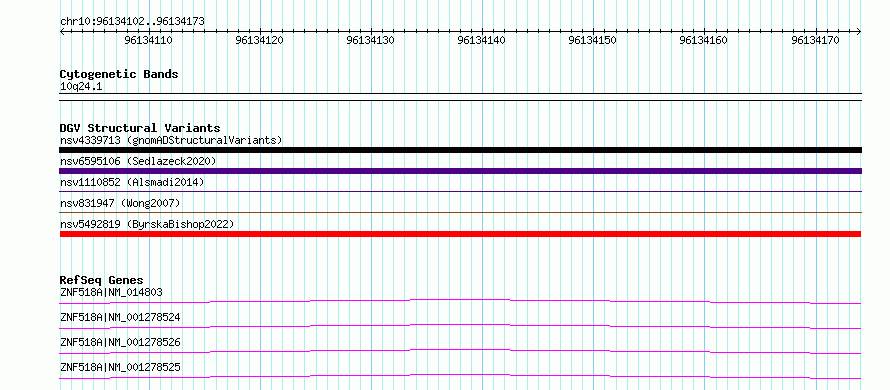Viewport: 890px width, 390px height.
Task: Select transcript ZNF518A|NM_001278524
Action: point(120,317)
